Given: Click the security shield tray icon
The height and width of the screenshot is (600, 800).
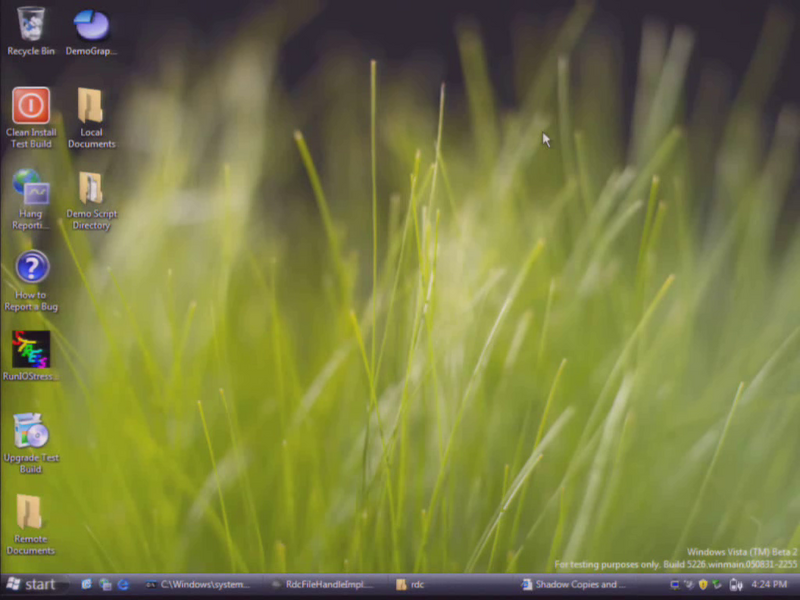Looking at the screenshot, I should (703, 585).
